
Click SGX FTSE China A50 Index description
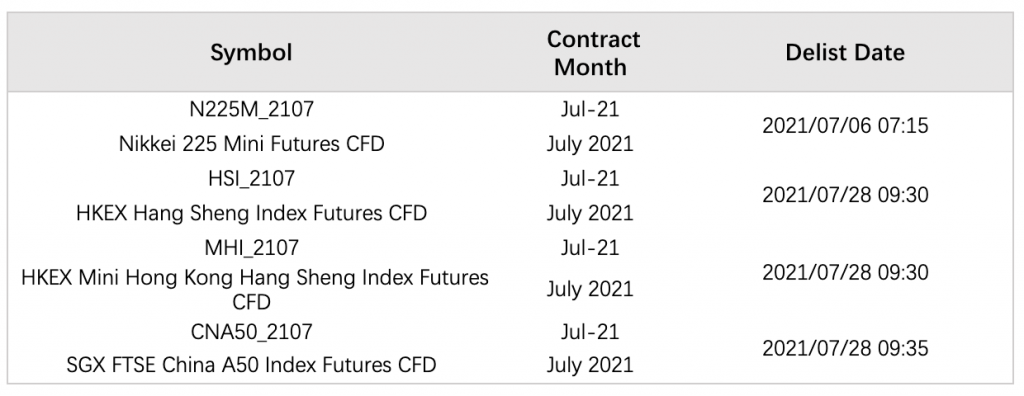(x=251, y=365)
